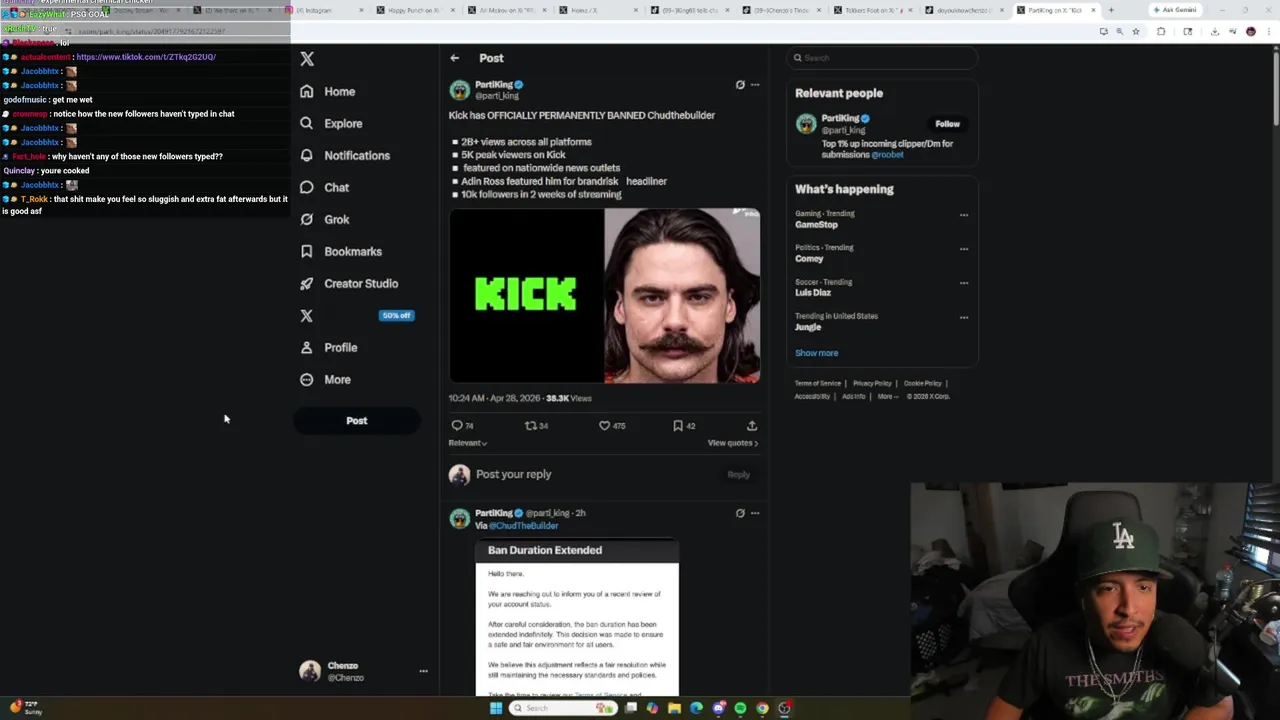1280x720 pixels.
Task: Open options for Jungle trend
Action: (964, 318)
